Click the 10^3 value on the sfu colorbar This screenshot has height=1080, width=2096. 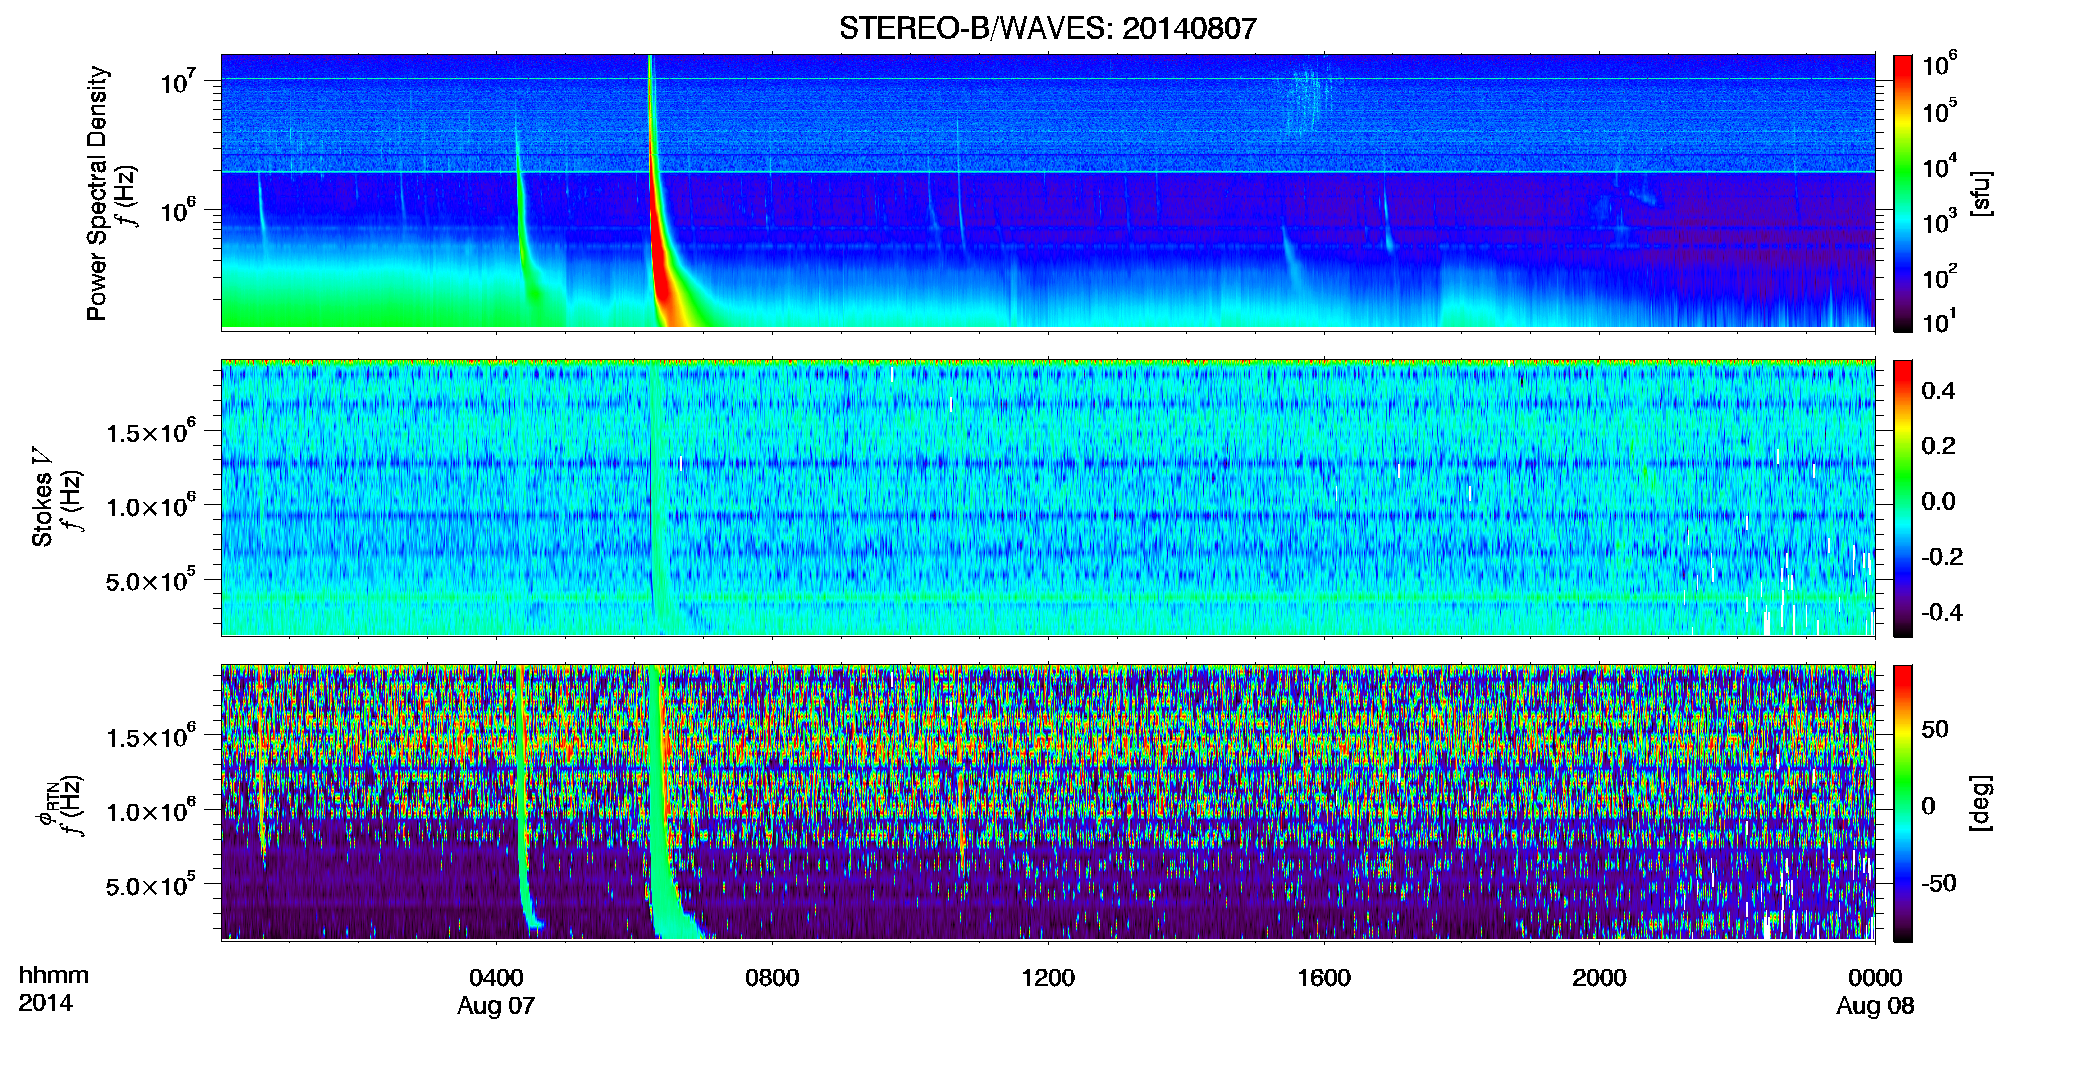1939,221
